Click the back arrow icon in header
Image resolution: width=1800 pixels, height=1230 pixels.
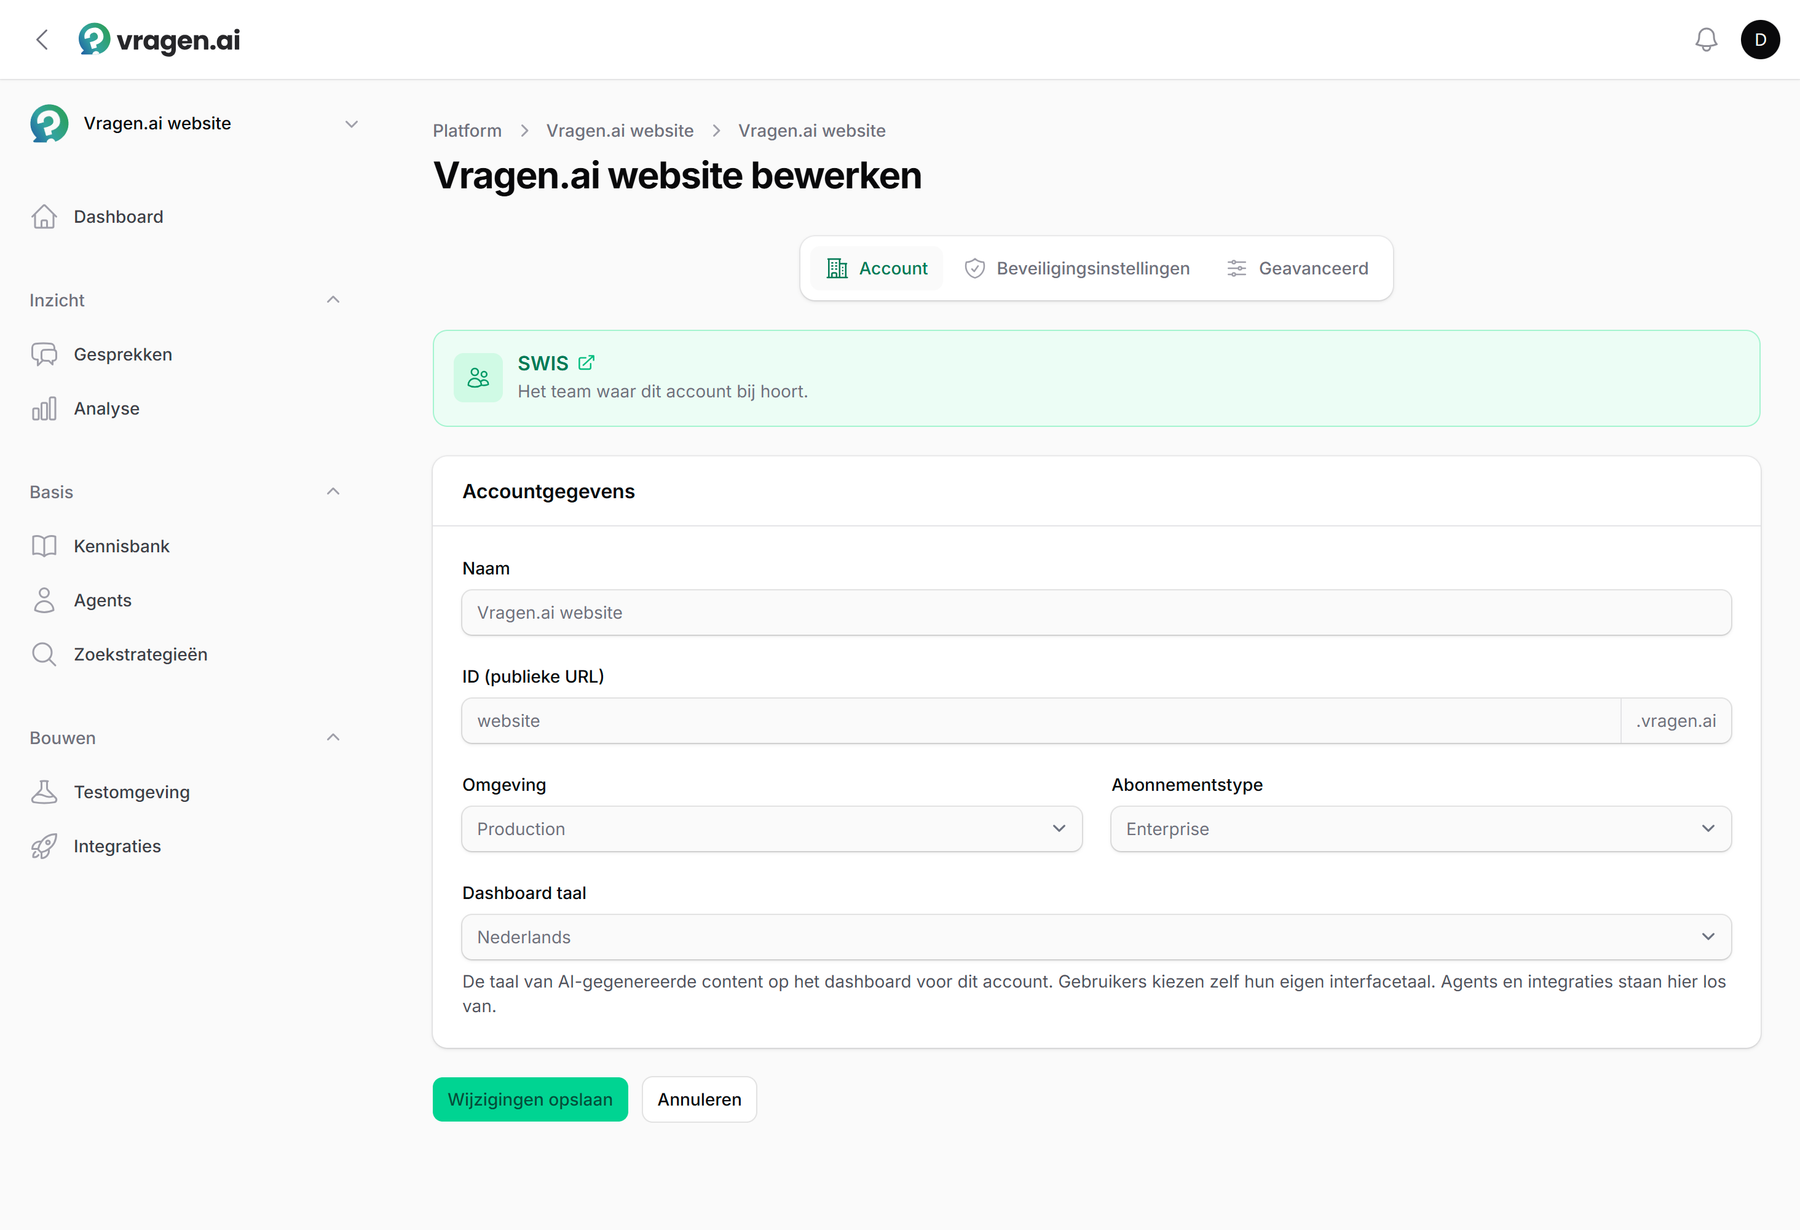point(42,40)
